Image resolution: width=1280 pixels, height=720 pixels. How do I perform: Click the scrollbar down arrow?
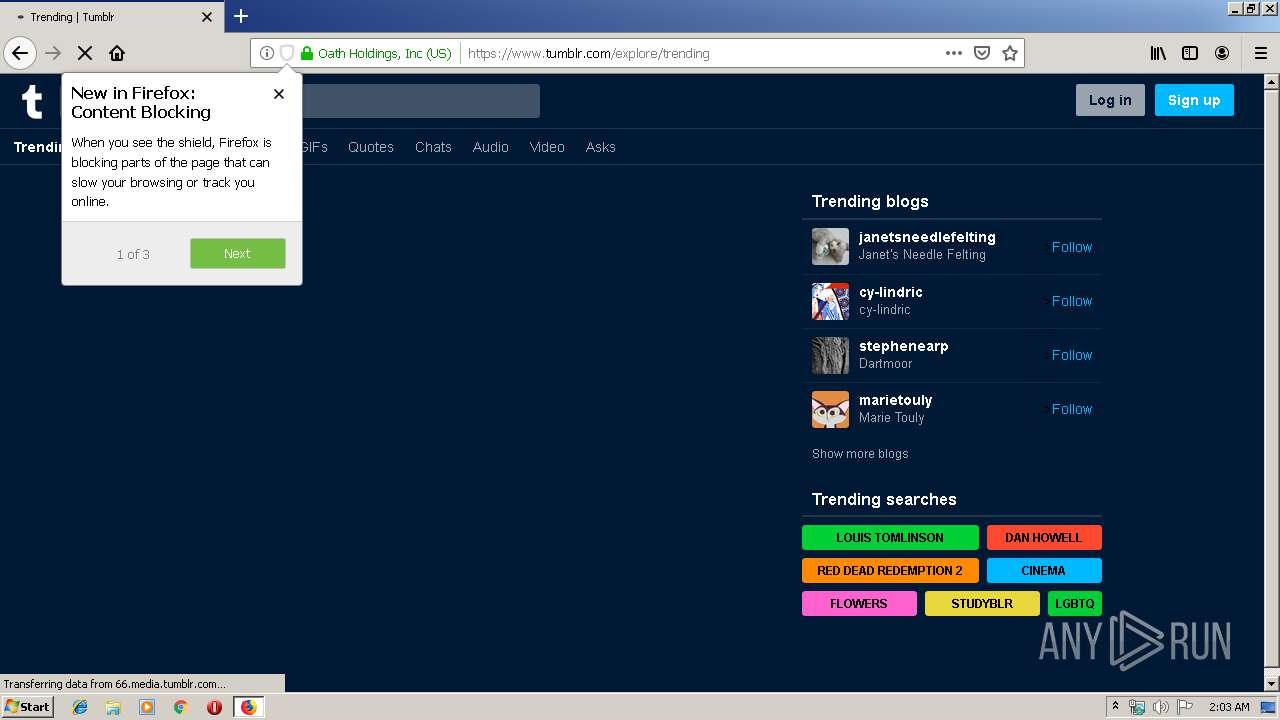tap(1272, 684)
